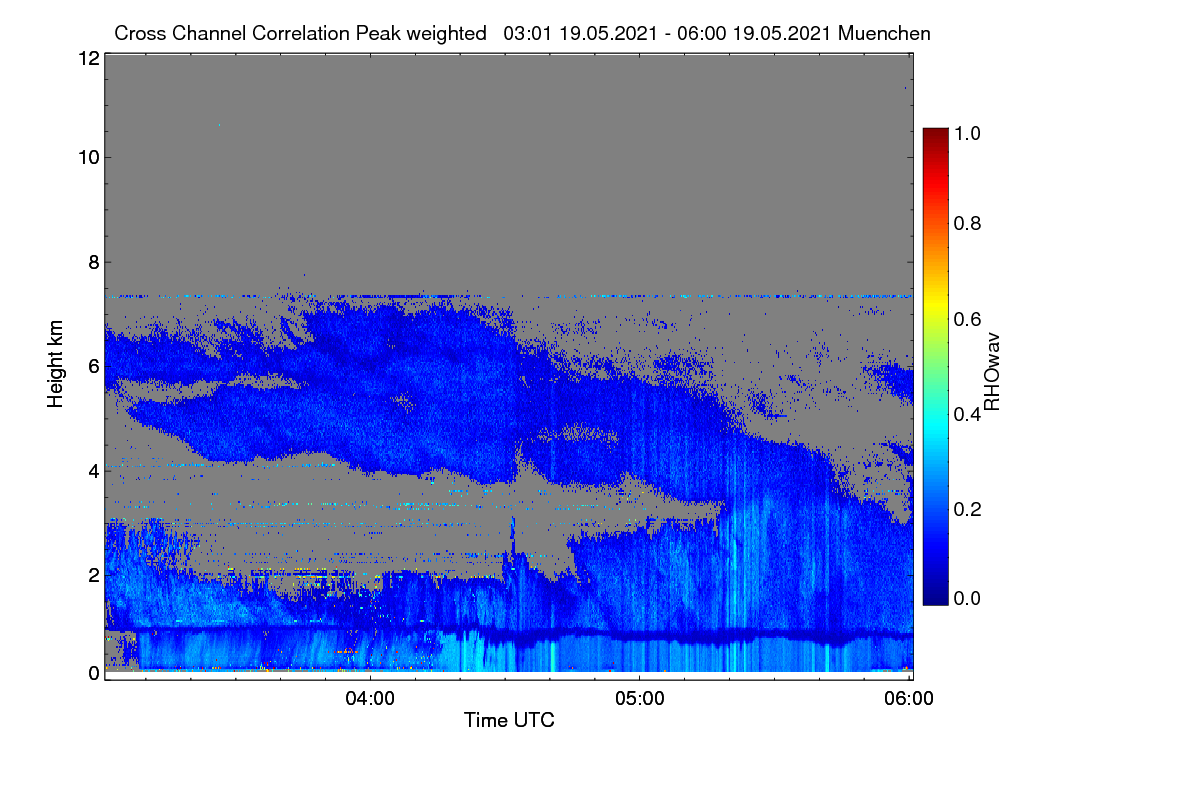Click the date range text '03:01 19.05.2021'

click(579, 34)
